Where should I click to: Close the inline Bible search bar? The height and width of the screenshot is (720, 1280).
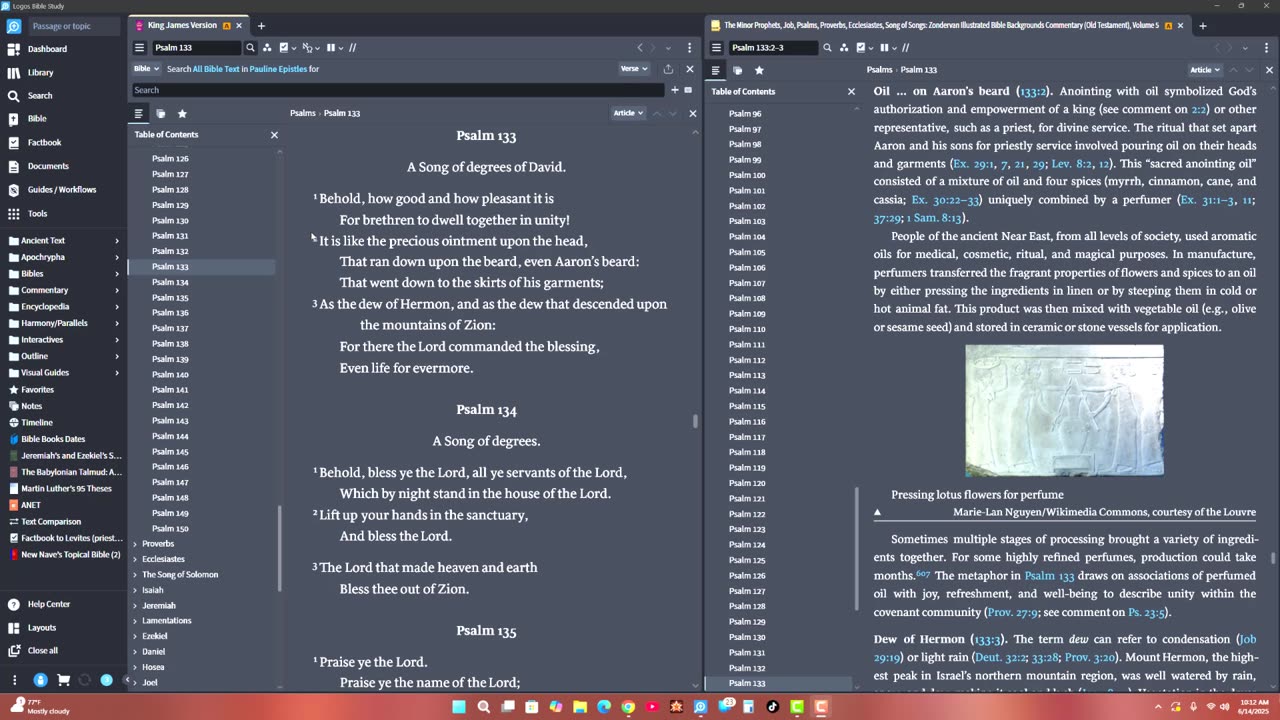pos(689,69)
